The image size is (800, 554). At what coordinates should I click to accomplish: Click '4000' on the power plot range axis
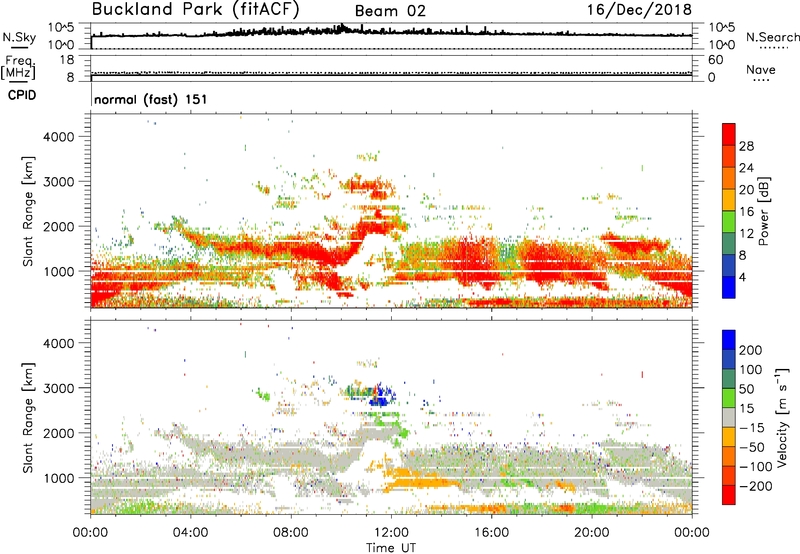(x=58, y=137)
